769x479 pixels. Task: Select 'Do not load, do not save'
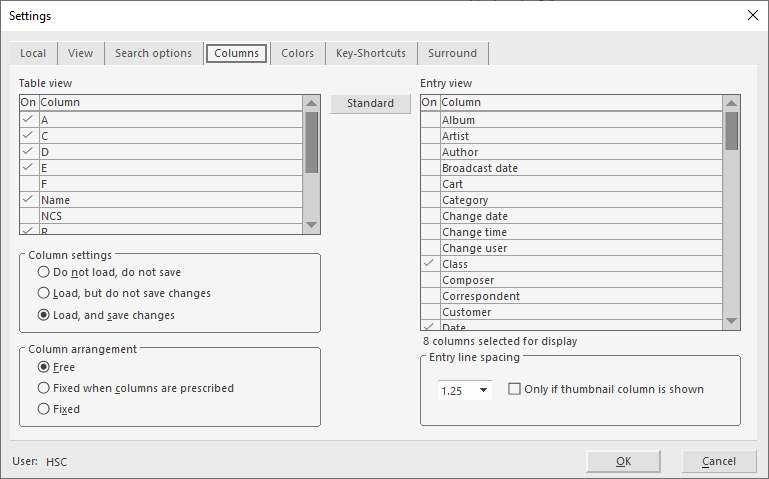click(x=43, y=272)
